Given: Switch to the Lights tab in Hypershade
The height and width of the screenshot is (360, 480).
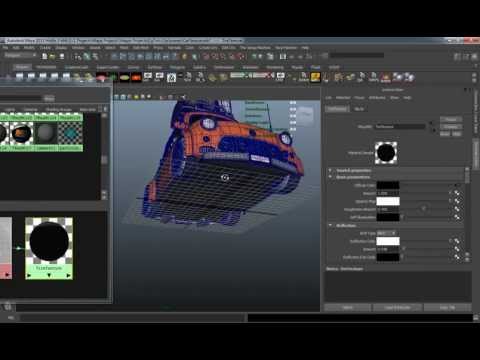Looking at the screenshot, I should [9, 110].
